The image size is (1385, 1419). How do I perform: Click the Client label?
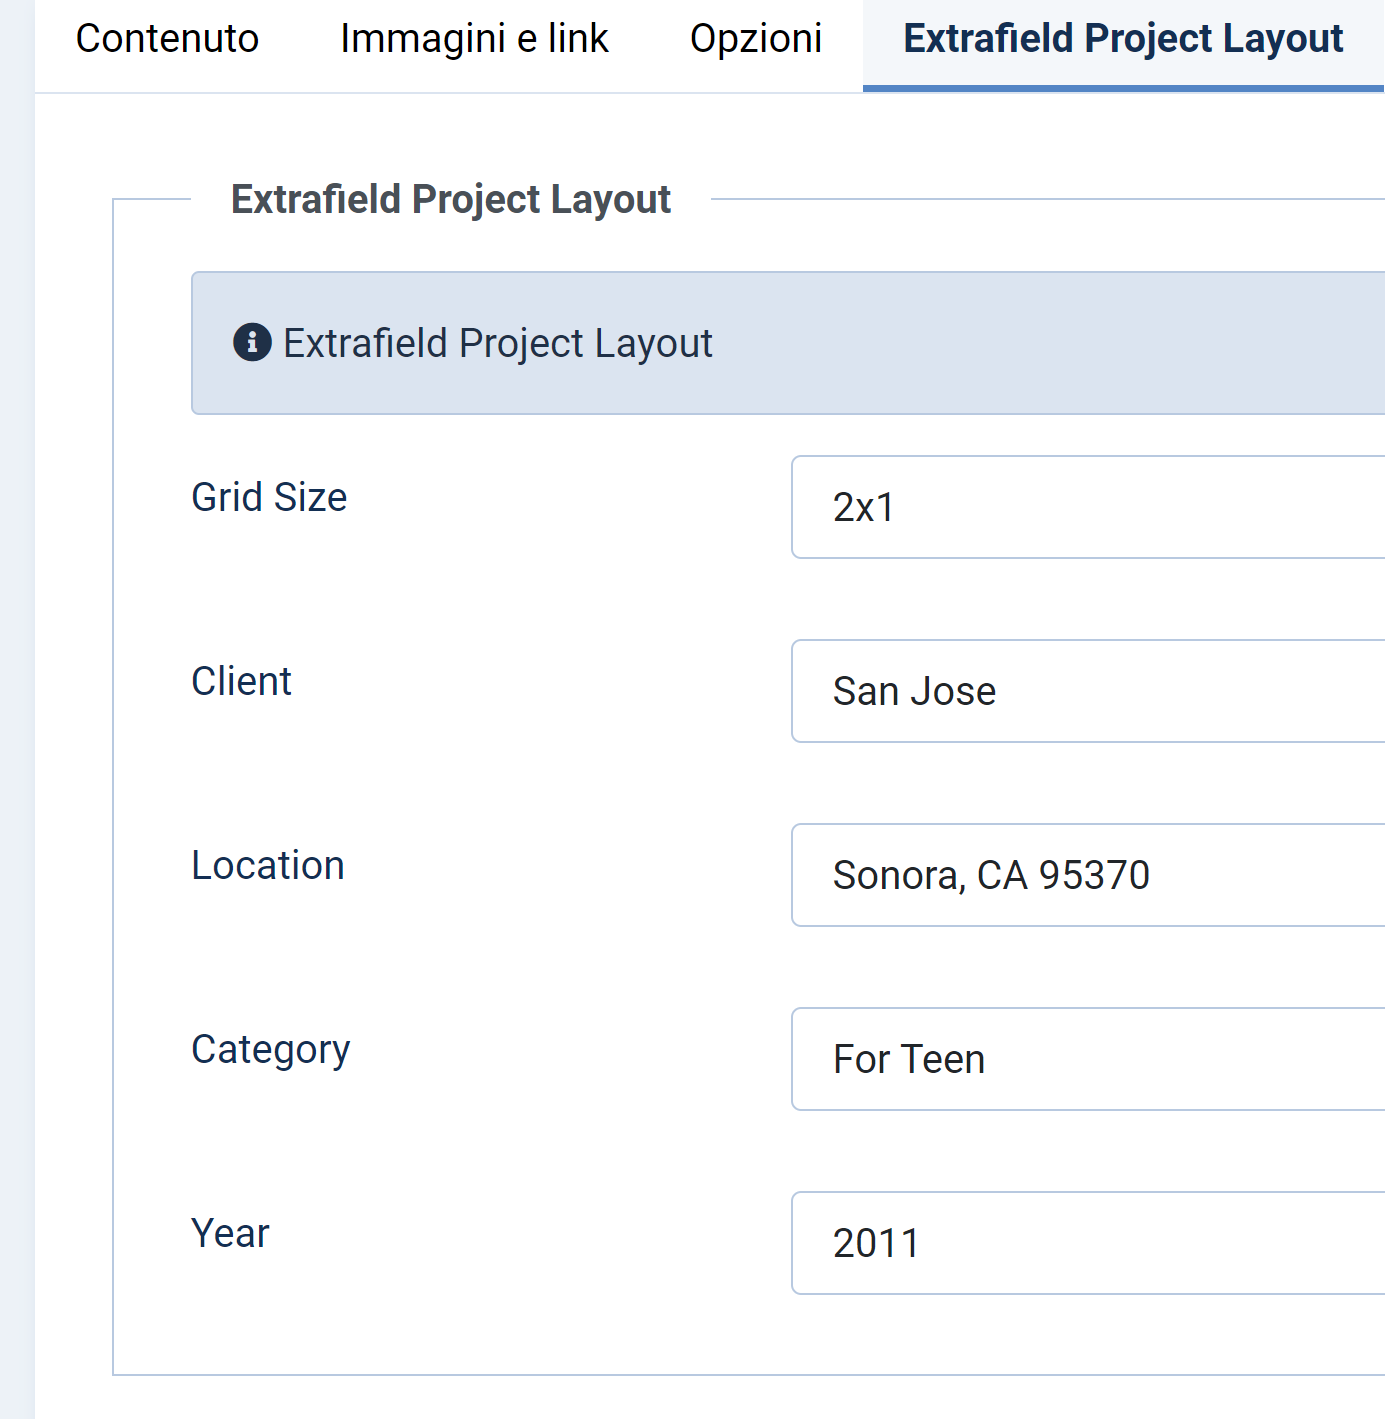point(241,681)
